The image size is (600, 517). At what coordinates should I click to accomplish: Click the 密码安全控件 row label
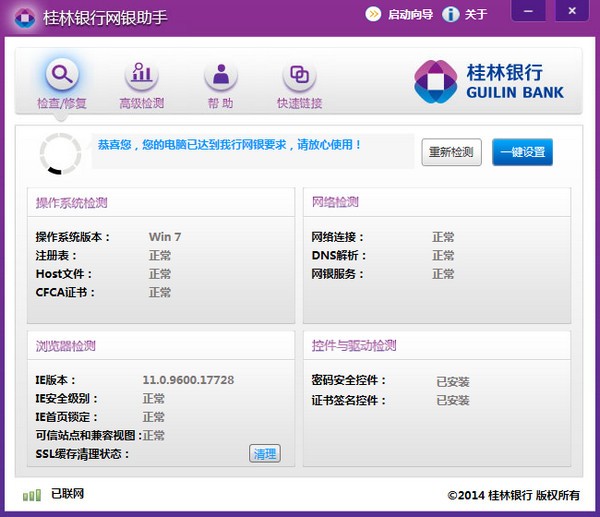tap(348, 380)
